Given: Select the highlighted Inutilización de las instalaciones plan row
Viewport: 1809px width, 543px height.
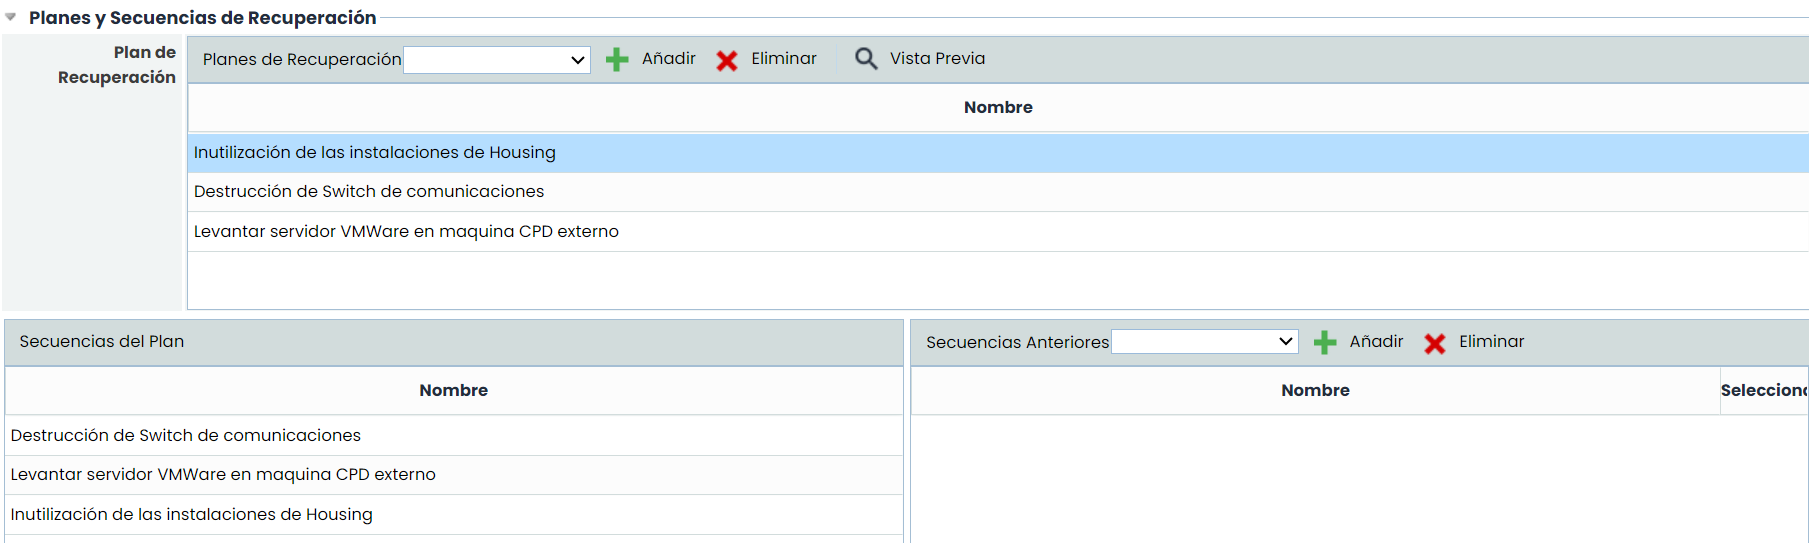Looking at the screenshot, I should click(374, 153).
